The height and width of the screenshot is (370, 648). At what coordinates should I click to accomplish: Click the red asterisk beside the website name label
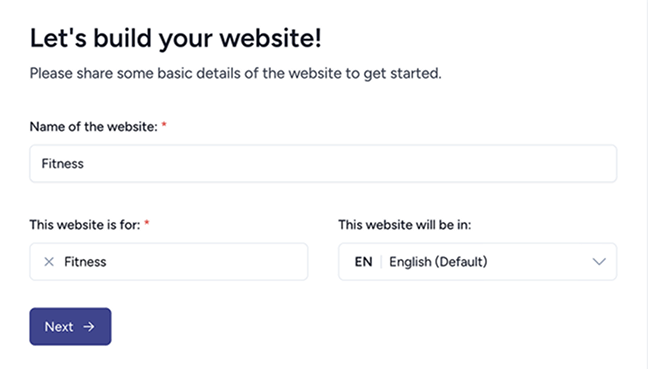(164, 124)
